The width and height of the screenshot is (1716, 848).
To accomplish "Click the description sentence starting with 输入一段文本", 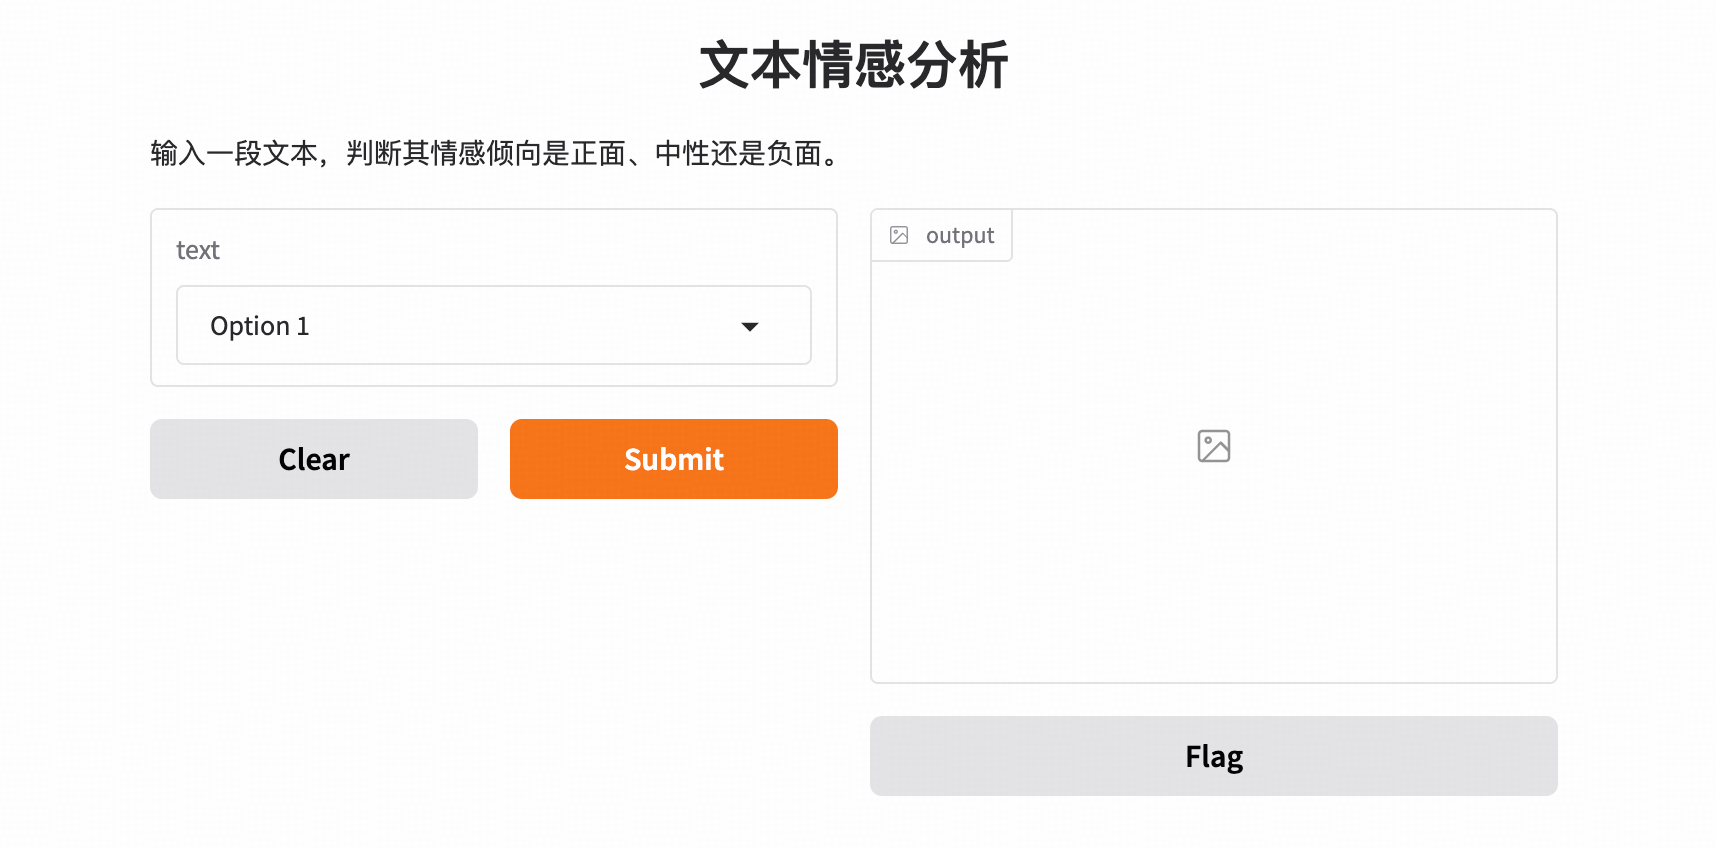I will [497, 153].
